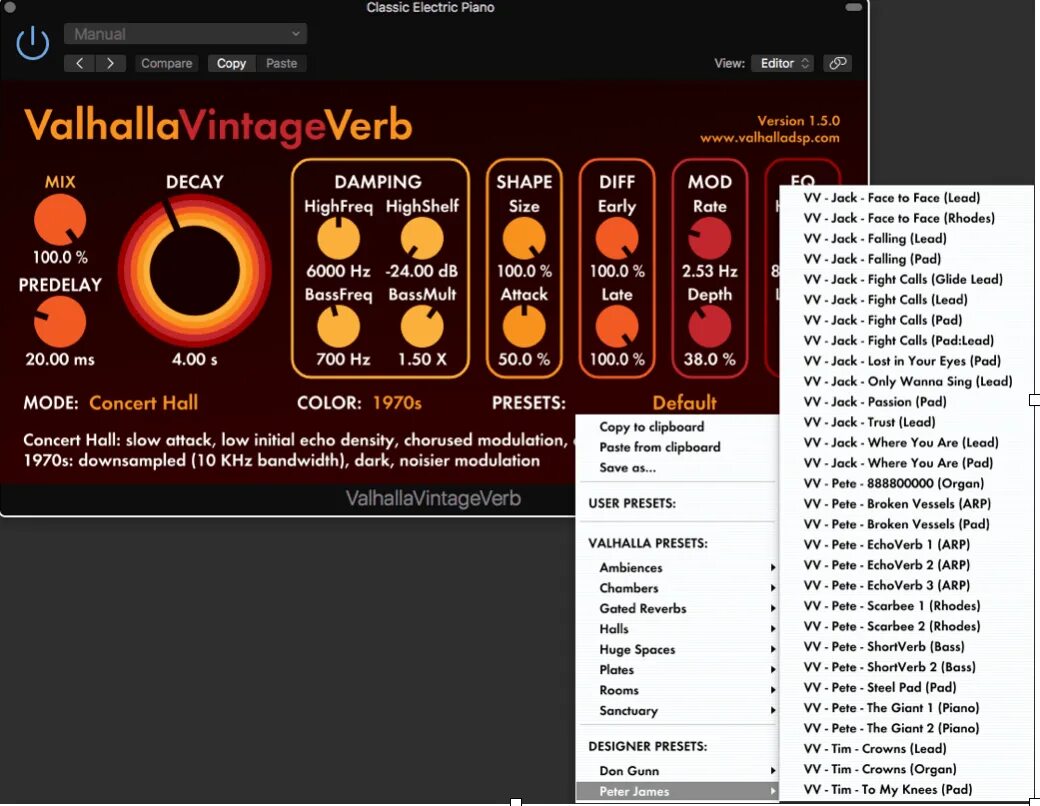
Task: Load VV - Pete - The Giant 1 (Piano)
Action: pos(907,708)
